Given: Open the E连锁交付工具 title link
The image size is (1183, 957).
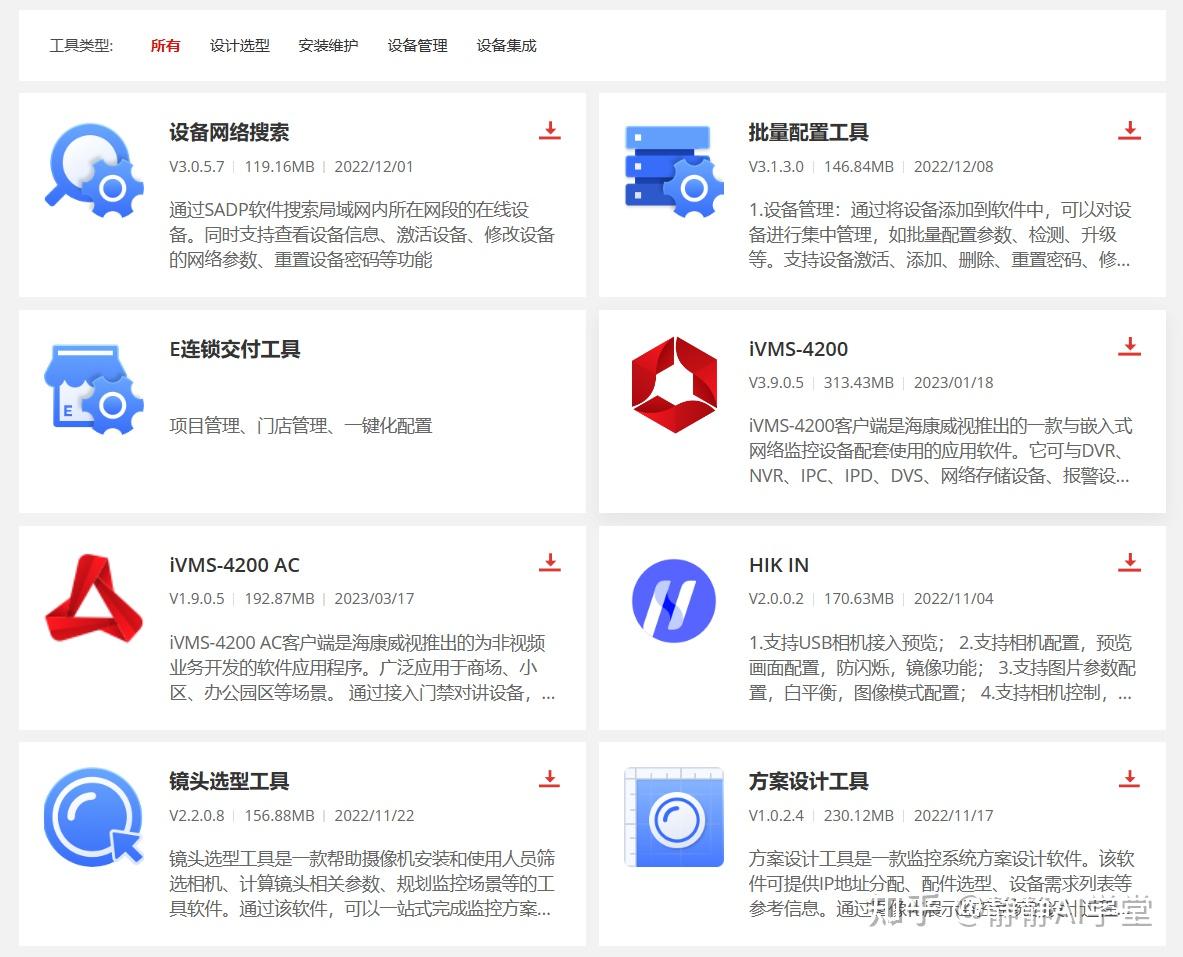Looking at the screenshot, I should [x=235, y=349].
